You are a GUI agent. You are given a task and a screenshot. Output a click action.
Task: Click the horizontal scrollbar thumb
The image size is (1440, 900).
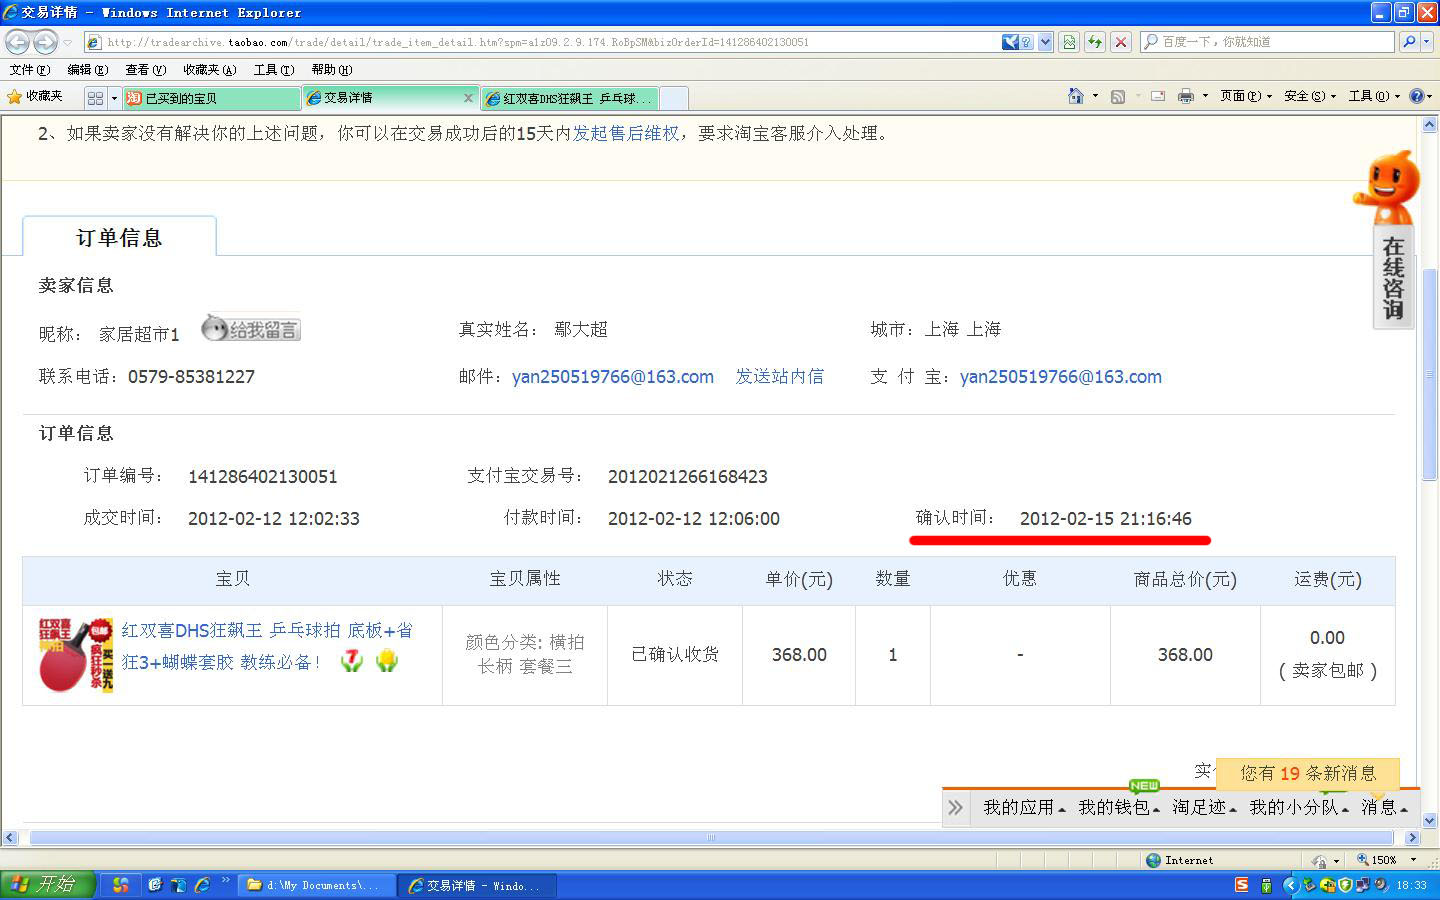coord(711,838)
